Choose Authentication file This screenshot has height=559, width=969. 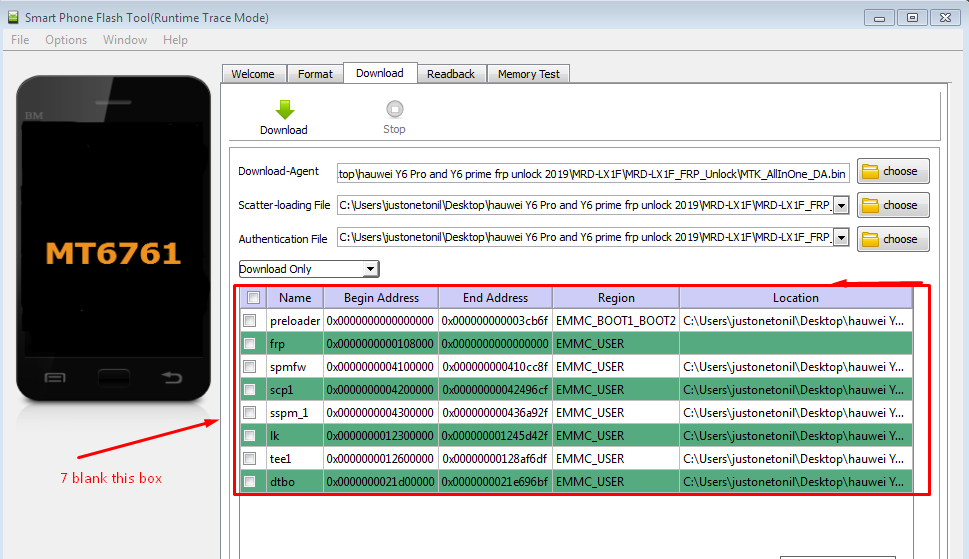[x=892, y=239]
